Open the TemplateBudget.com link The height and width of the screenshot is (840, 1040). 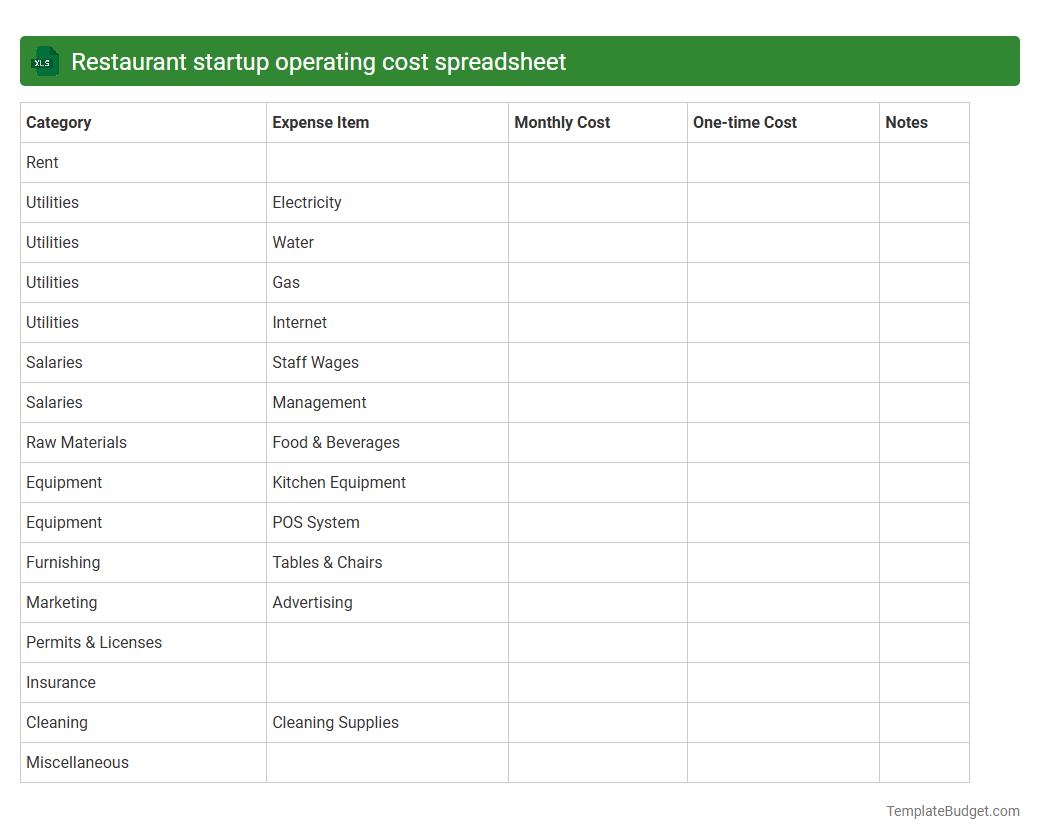pyautogui.click(x=952, y=810)
